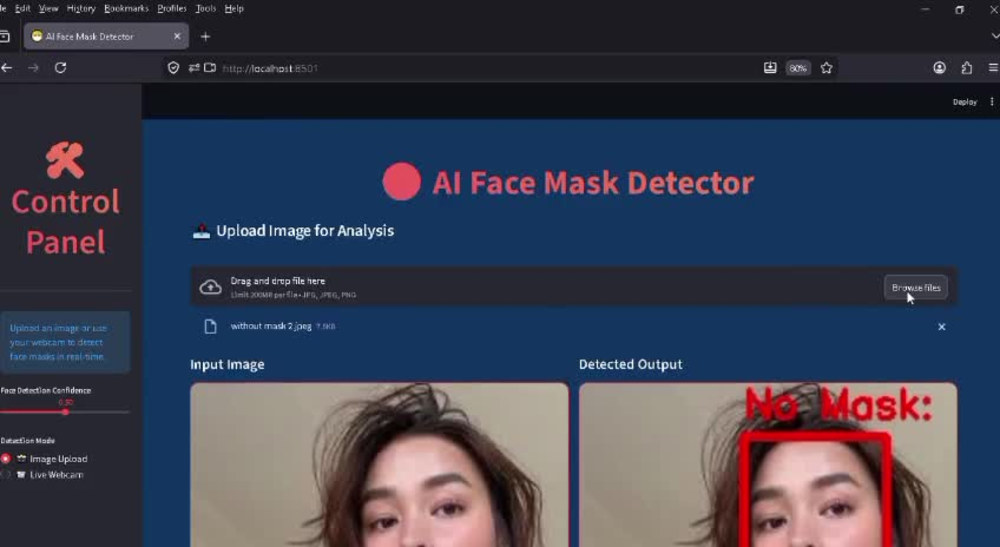
Task: Click the site permissions icon in address bar
Action: pos(194,68)
